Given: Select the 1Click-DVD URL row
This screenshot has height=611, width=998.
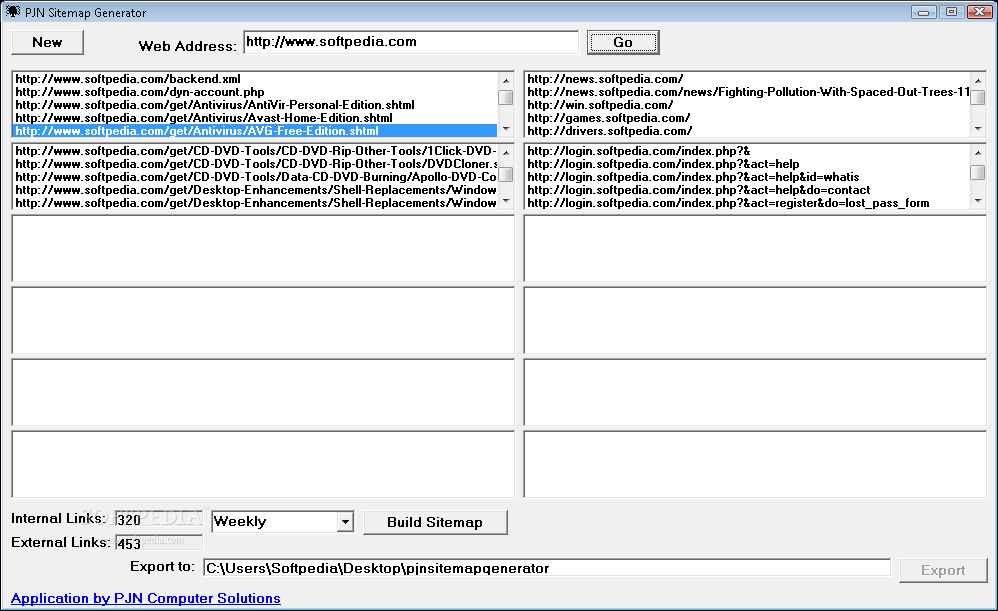Looking at the screenshot, I should click(255, 151).
